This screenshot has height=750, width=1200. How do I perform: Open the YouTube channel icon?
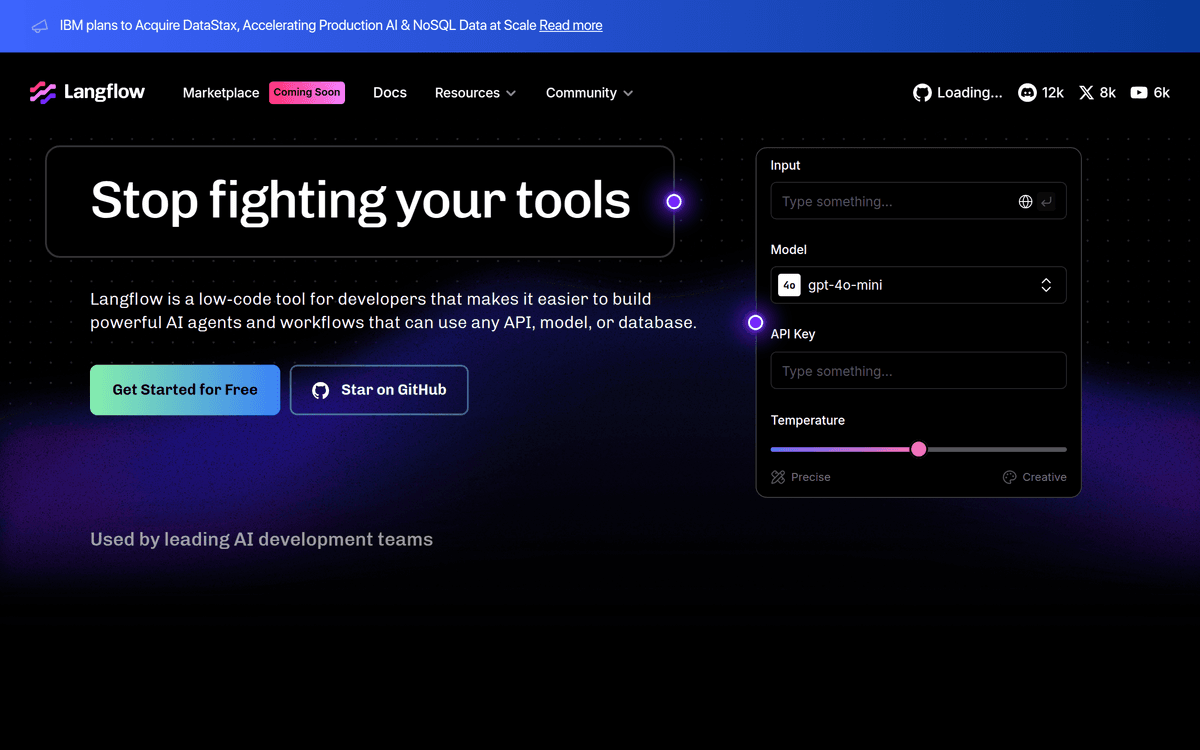1139,93
